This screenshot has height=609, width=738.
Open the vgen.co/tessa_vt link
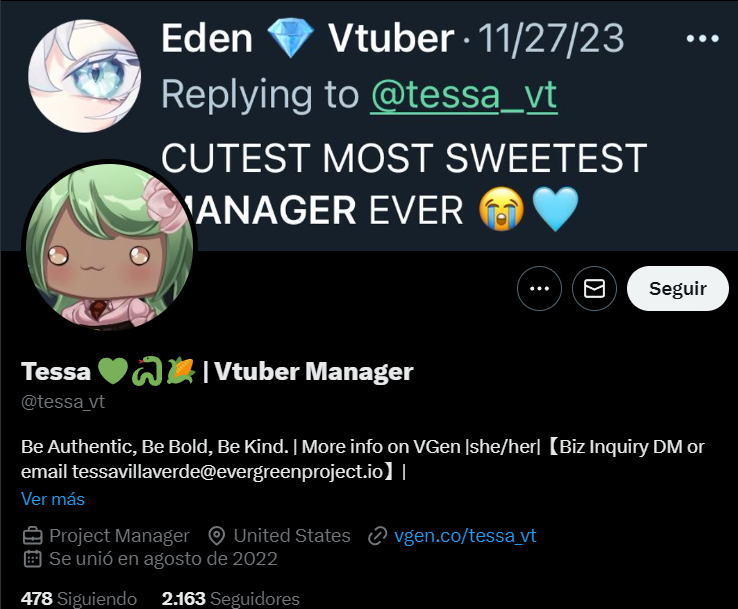465,536
